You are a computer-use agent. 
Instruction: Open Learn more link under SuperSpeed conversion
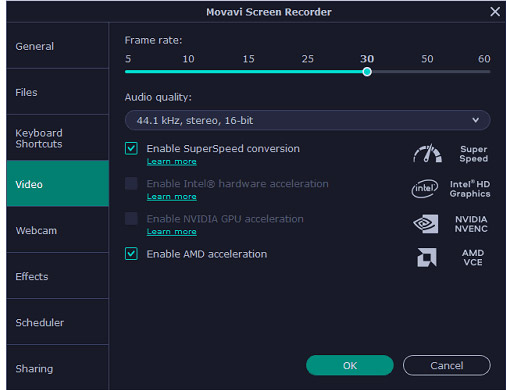click(x=172, y=162)
